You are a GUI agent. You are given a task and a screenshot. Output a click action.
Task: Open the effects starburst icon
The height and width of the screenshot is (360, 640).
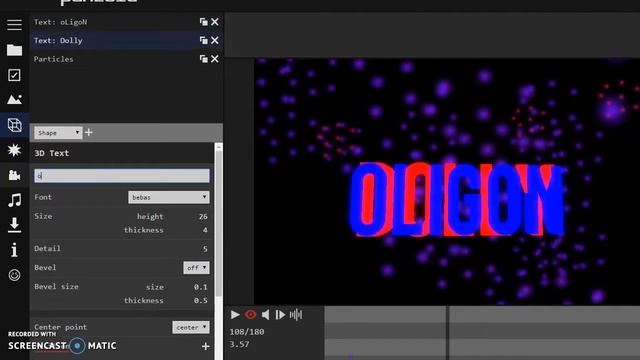(x=14, y=150)
